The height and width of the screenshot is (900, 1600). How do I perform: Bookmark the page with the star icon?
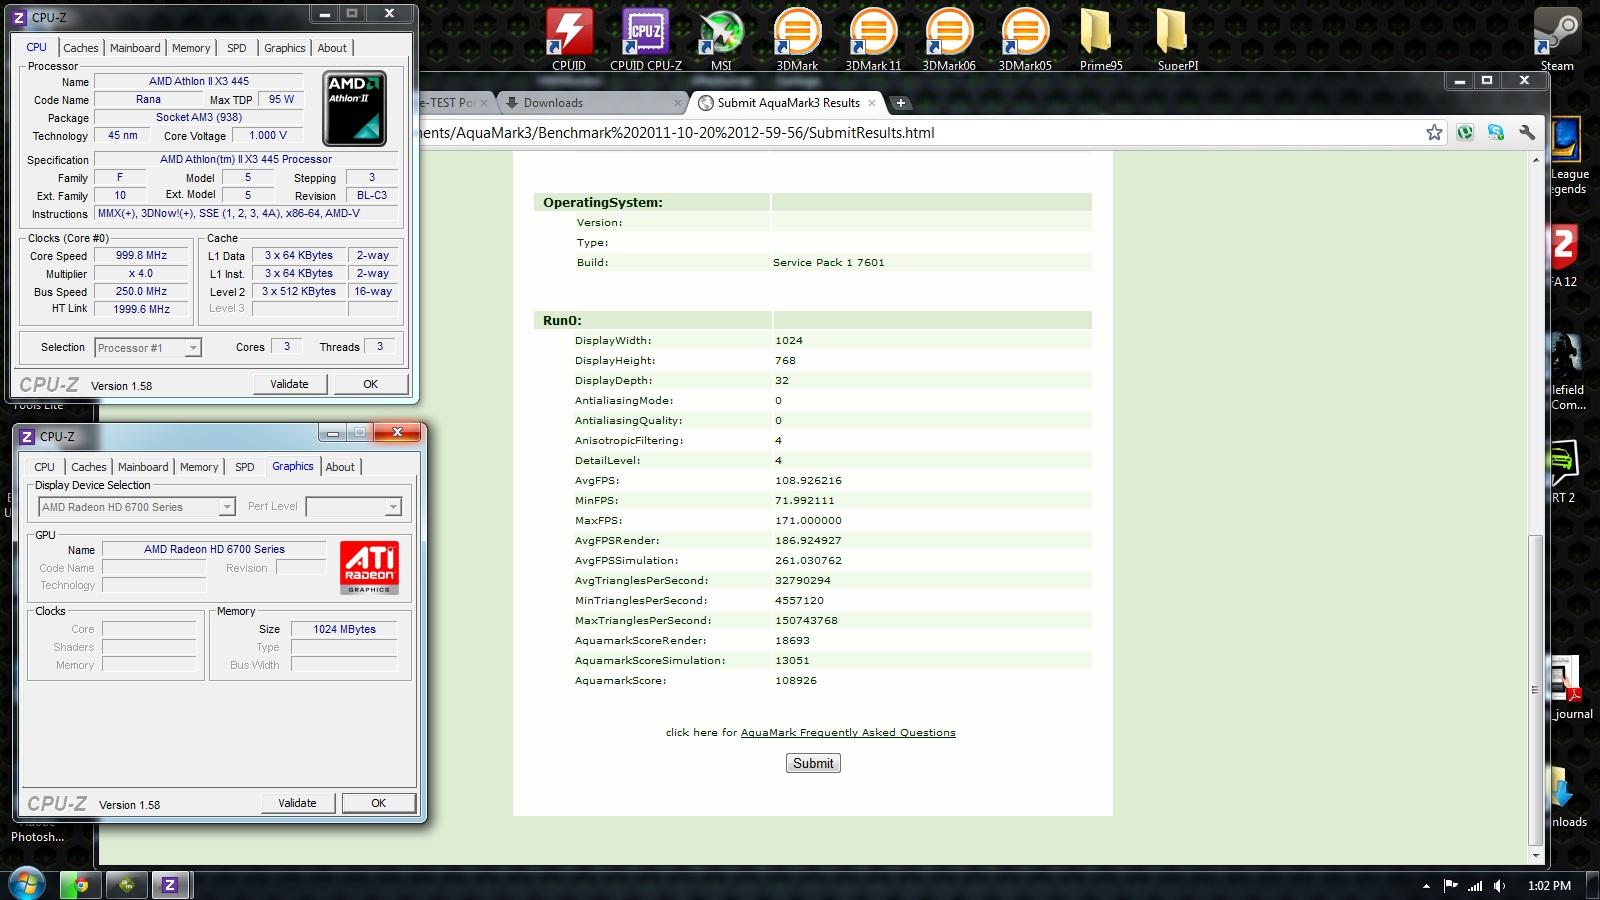[1434, 132]
